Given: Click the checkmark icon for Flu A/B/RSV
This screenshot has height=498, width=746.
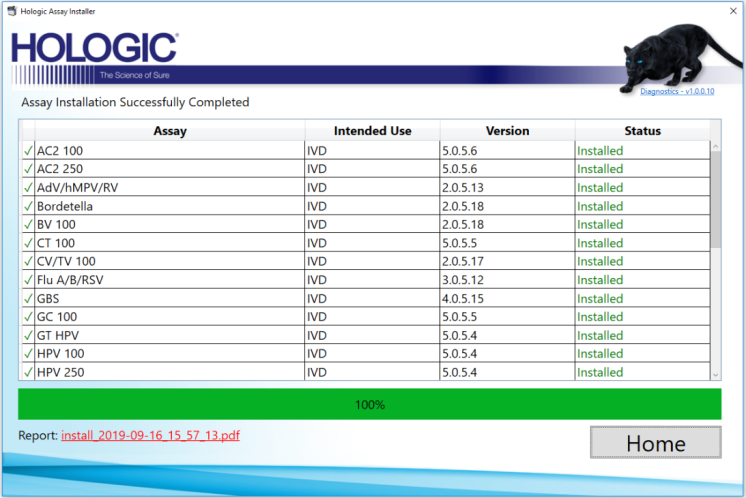Looking at the screenshot, I should (x=28, y=280).
